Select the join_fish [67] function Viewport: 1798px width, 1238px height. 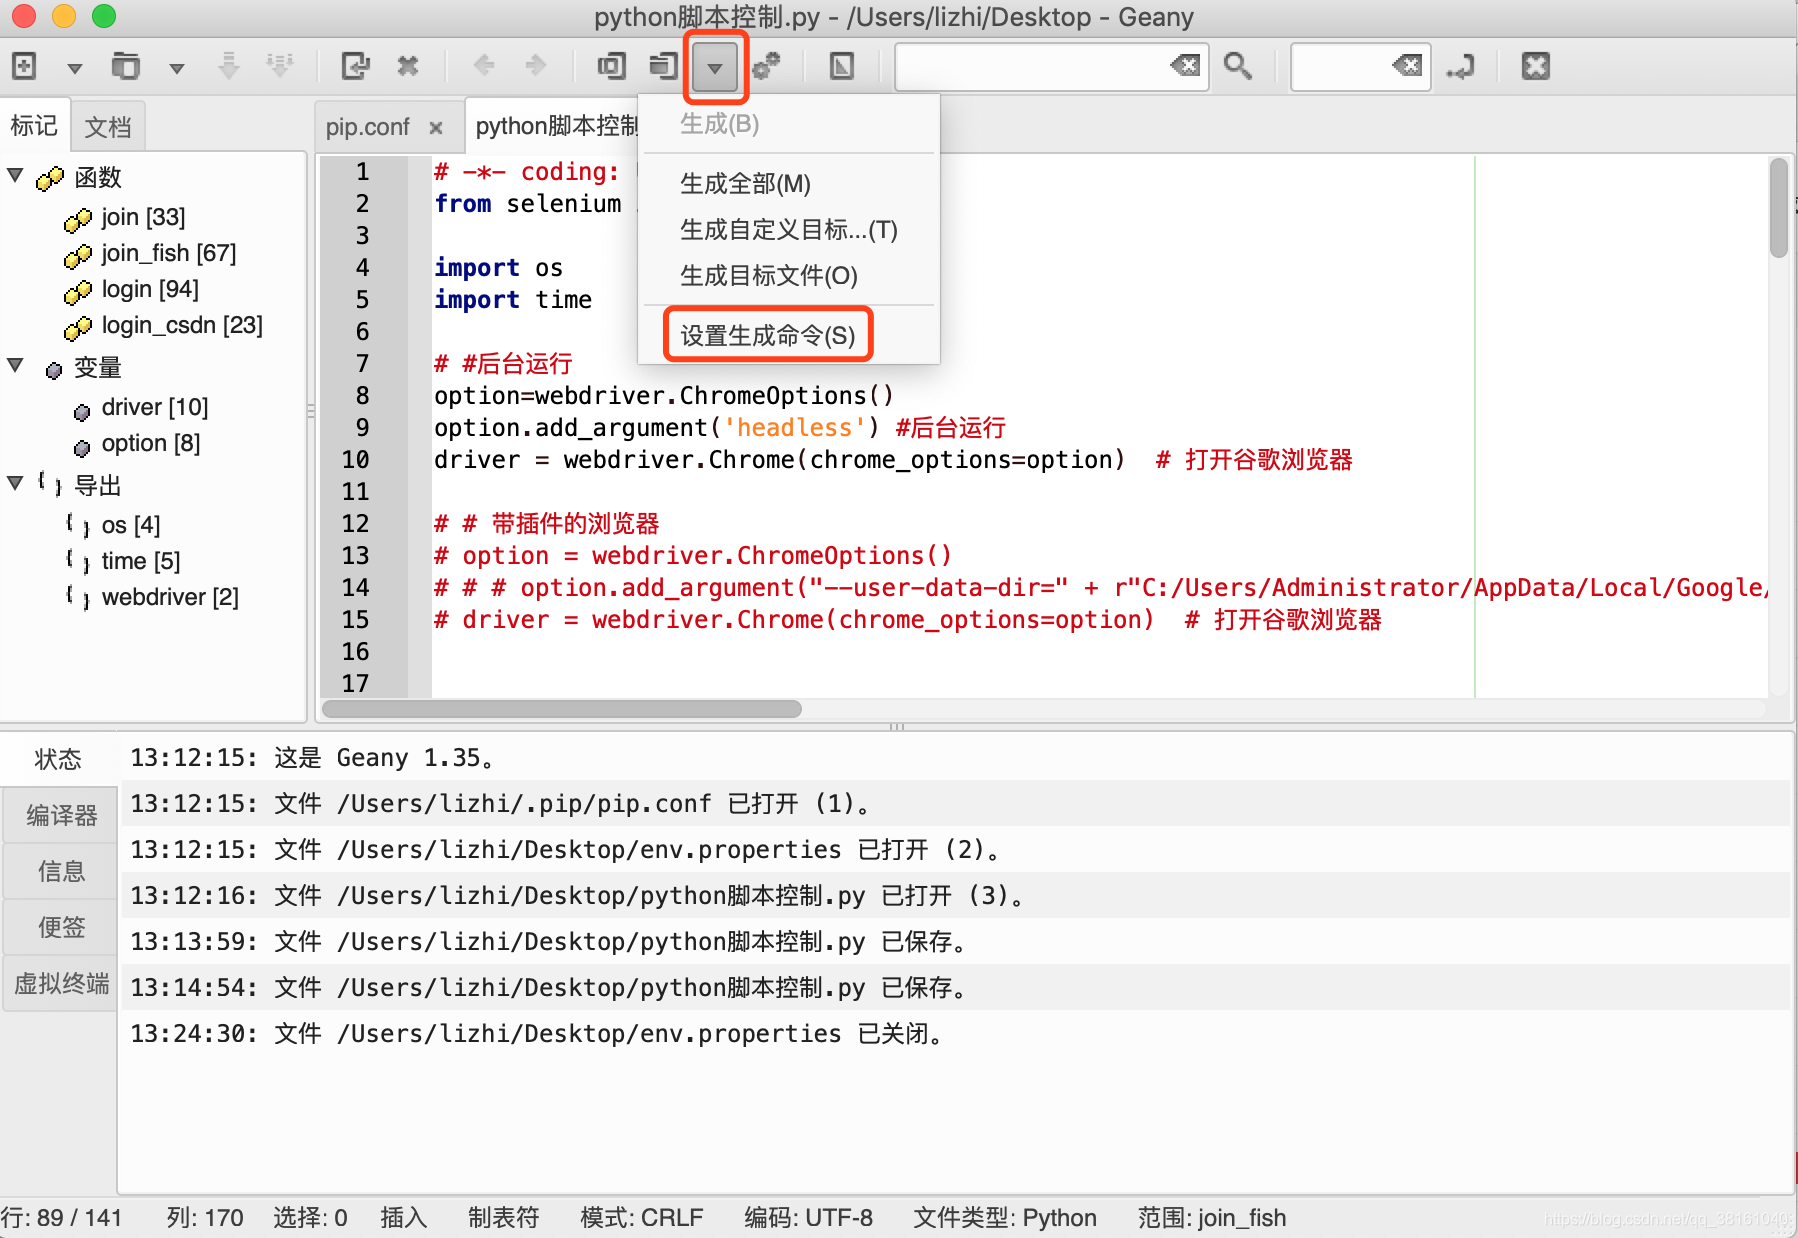168,253
